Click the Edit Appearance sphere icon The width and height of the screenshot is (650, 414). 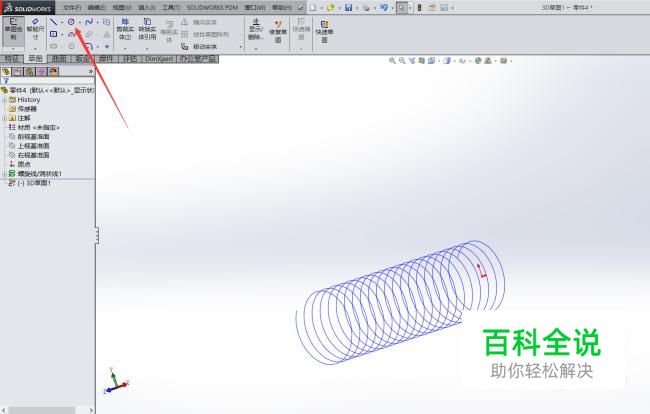478,61
